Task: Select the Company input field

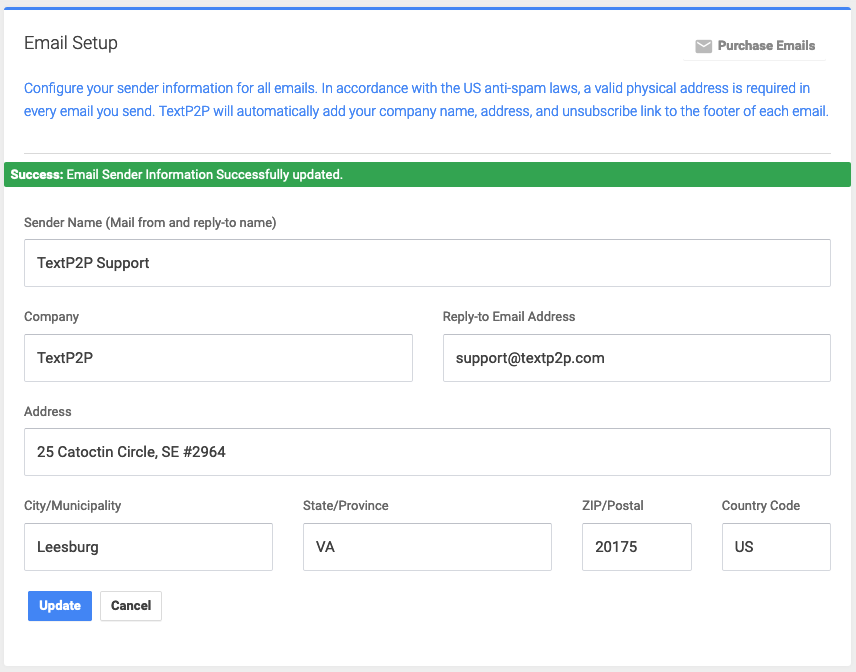Action: coord(218,358)
